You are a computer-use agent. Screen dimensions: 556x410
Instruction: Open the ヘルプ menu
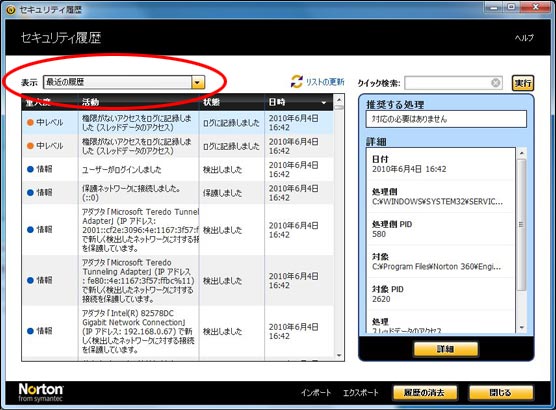(x=524, y=38)
